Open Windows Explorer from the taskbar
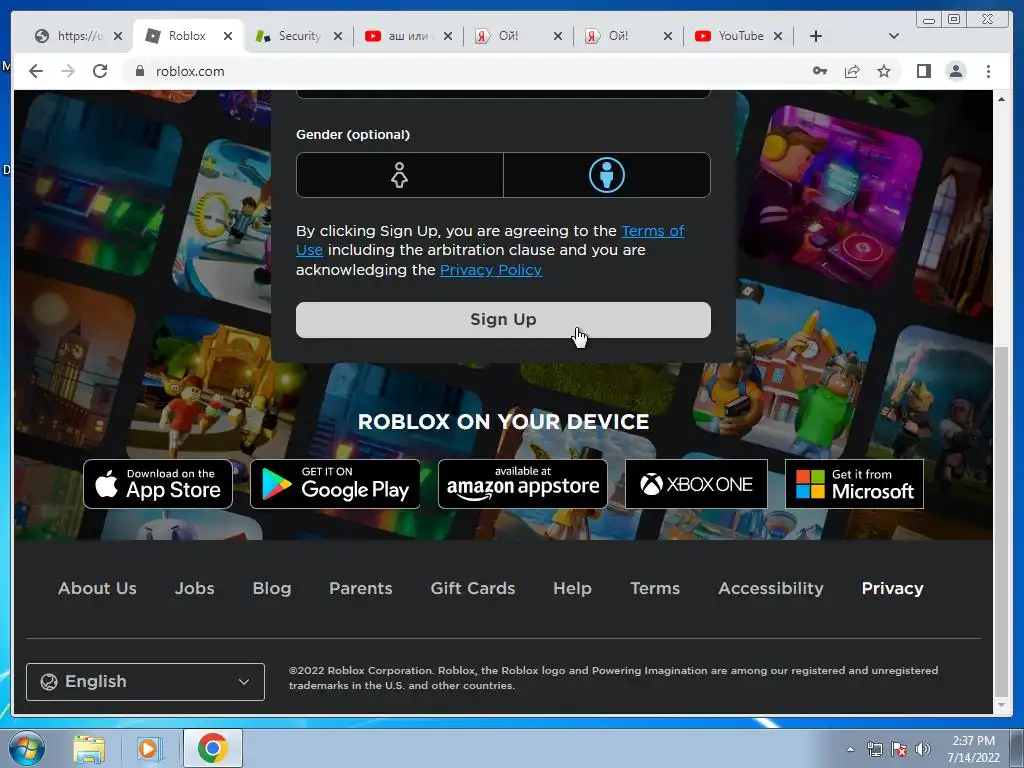 coord(89,748)
